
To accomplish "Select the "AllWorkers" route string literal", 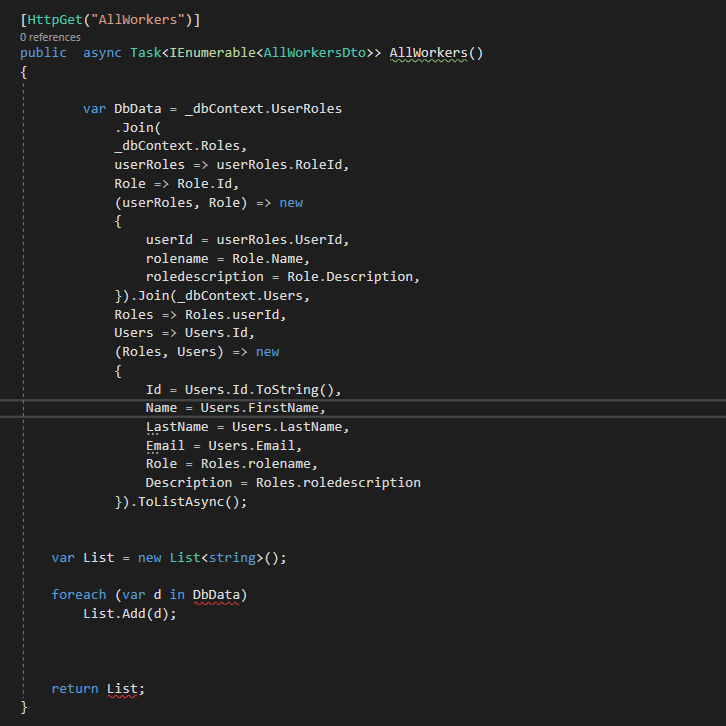I will [138, 19].
